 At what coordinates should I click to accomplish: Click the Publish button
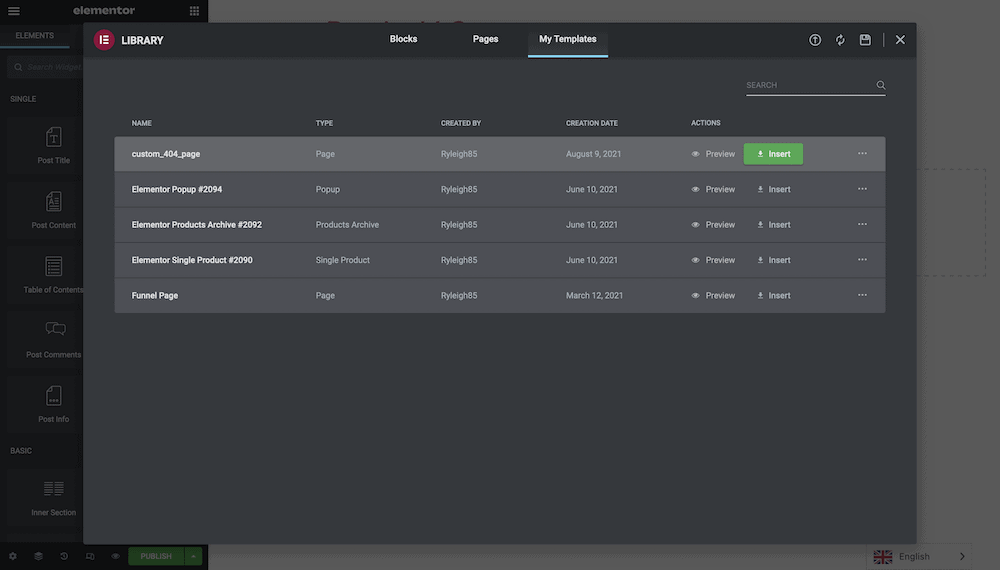[x=156, y=556]
